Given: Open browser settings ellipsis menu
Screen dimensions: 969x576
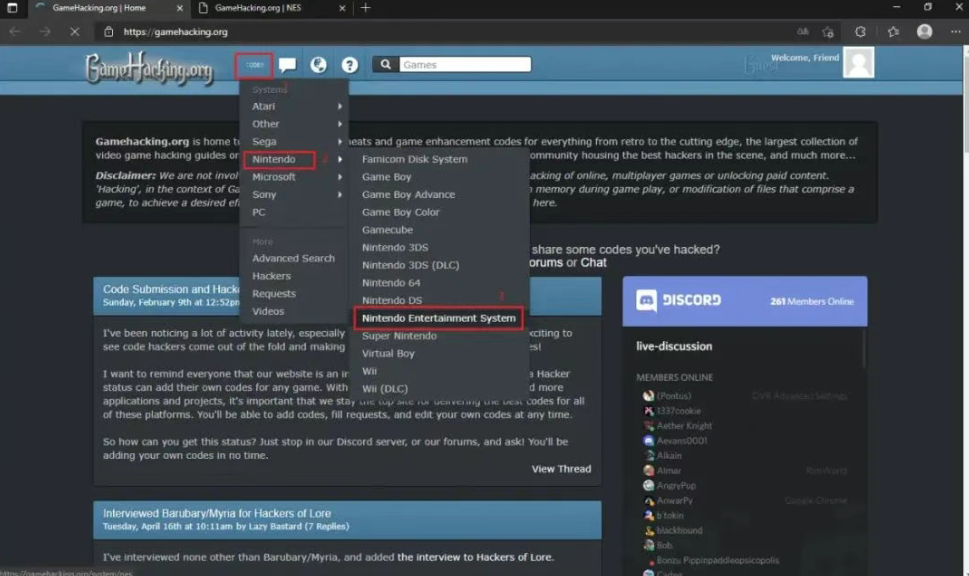Looking at the screenshot, I should coord(955,32).
